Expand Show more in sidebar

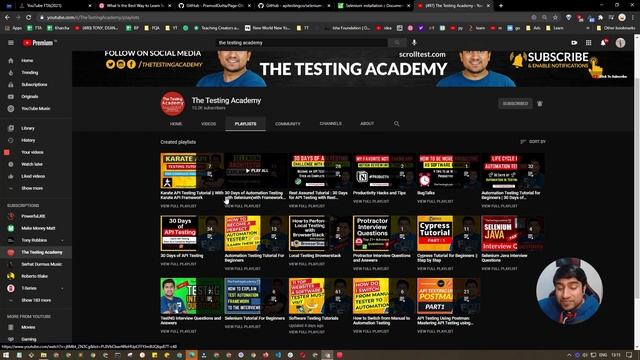tap(36, 188)
